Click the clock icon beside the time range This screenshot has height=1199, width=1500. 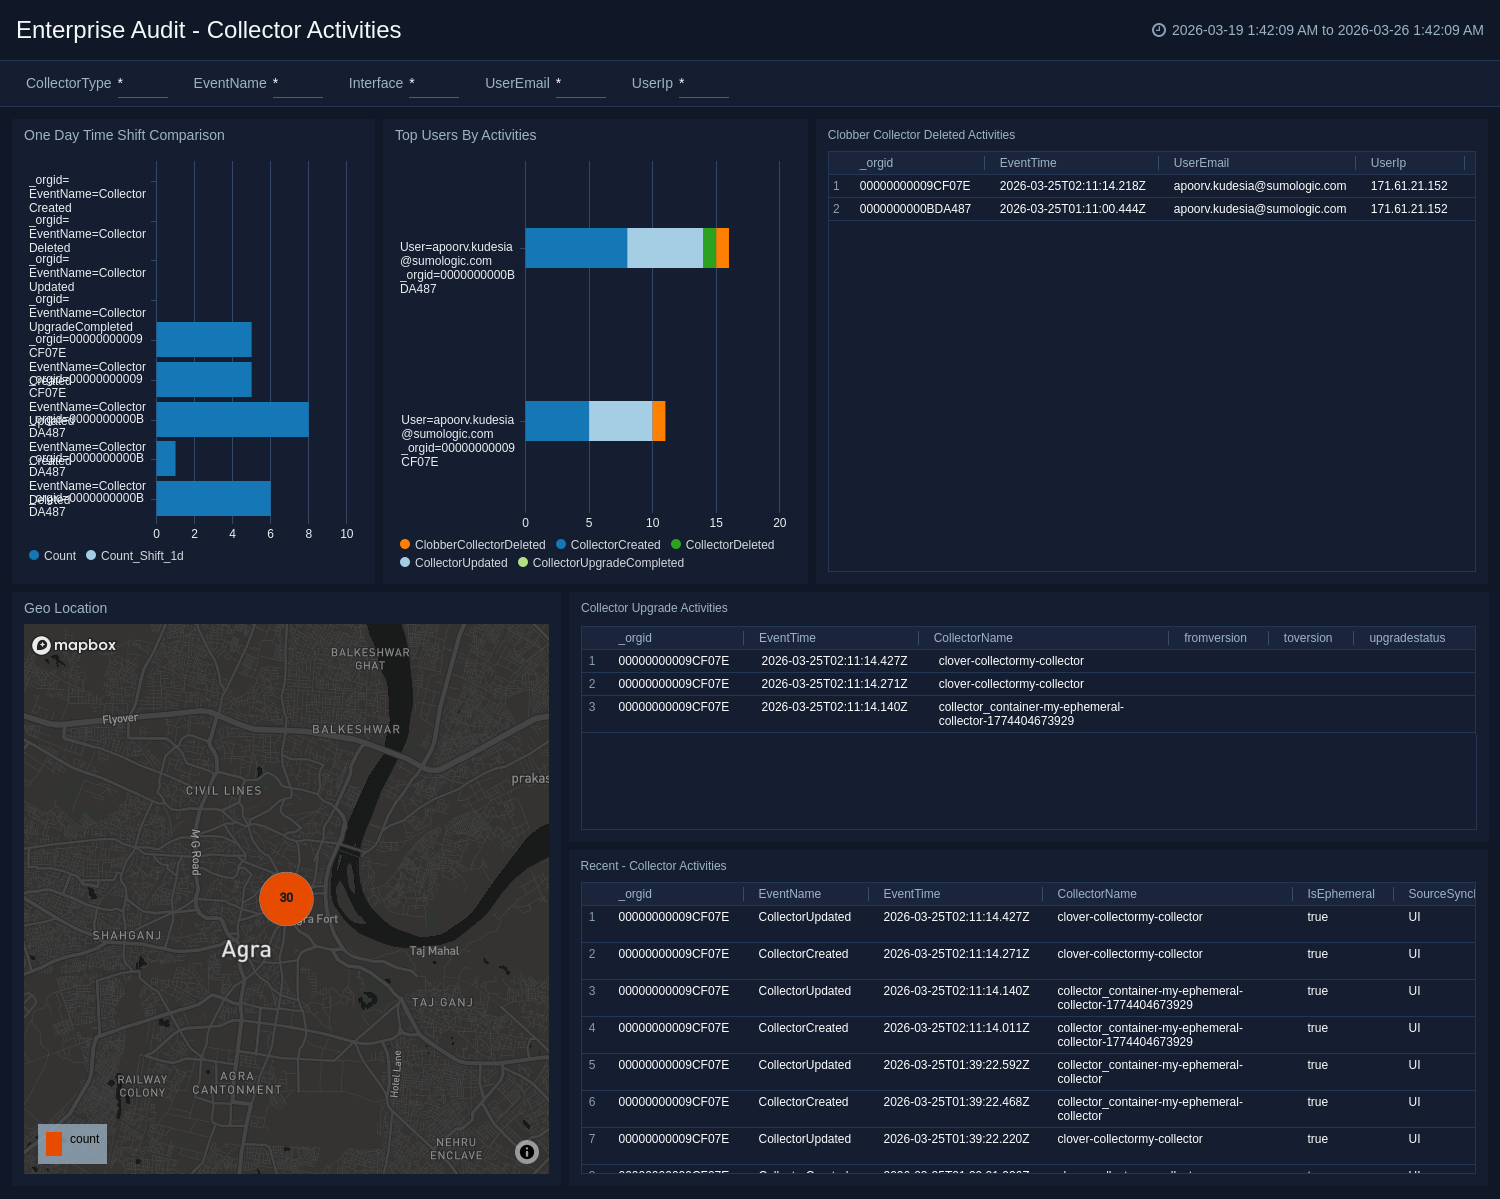click(x=1159, y=30)
